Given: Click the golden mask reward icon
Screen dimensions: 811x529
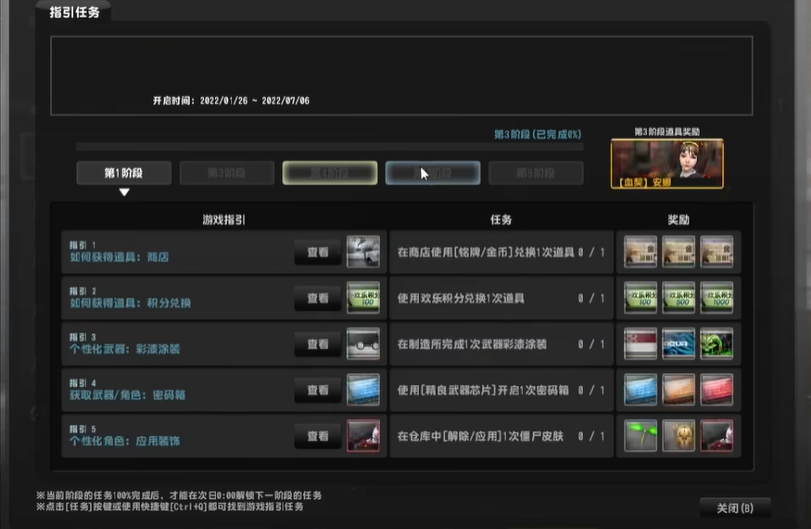Looking at the screenshot, I should coord(679,436).
